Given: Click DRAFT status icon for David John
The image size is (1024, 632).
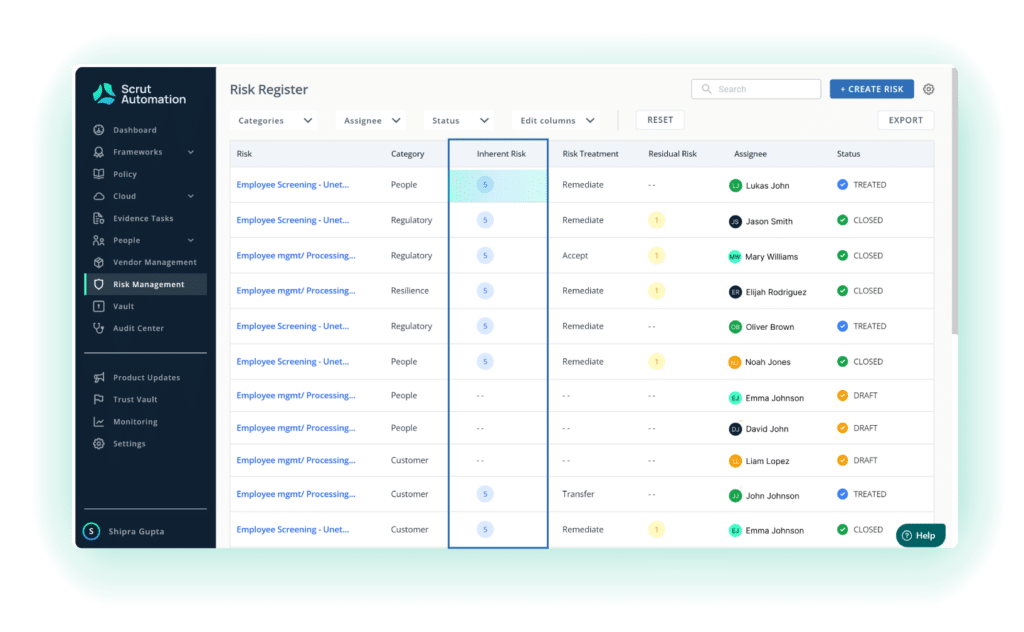Looking at the screenshot, I should [x=842, y=428].
